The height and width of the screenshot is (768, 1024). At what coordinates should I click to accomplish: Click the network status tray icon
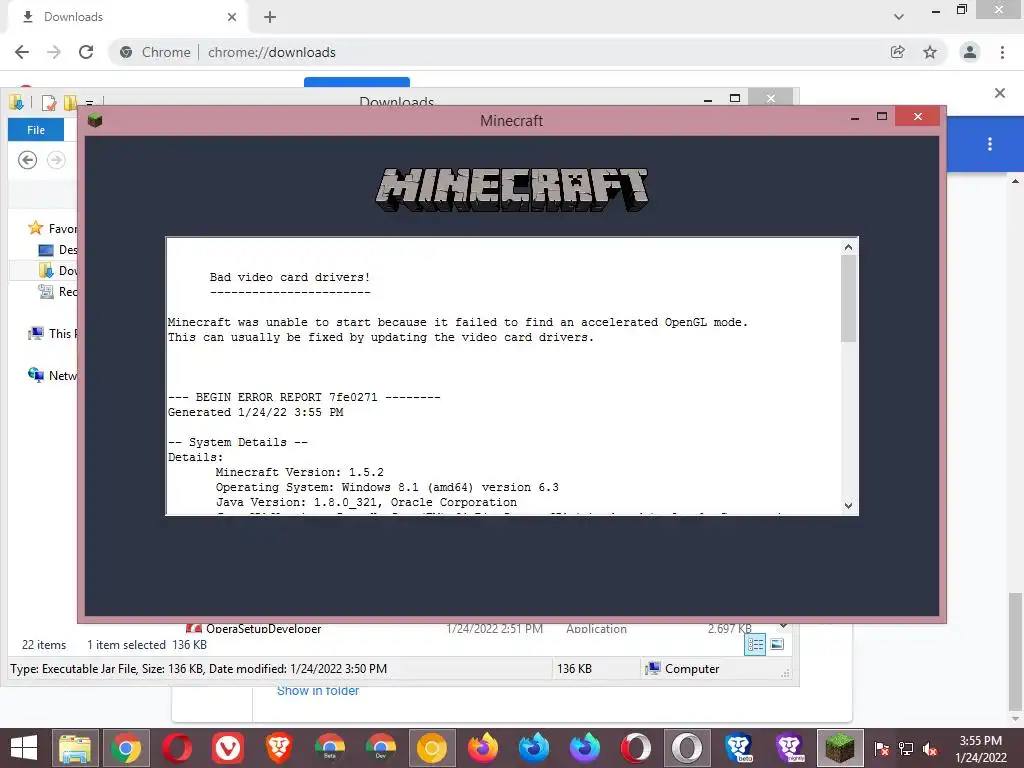tap(906, 749)
